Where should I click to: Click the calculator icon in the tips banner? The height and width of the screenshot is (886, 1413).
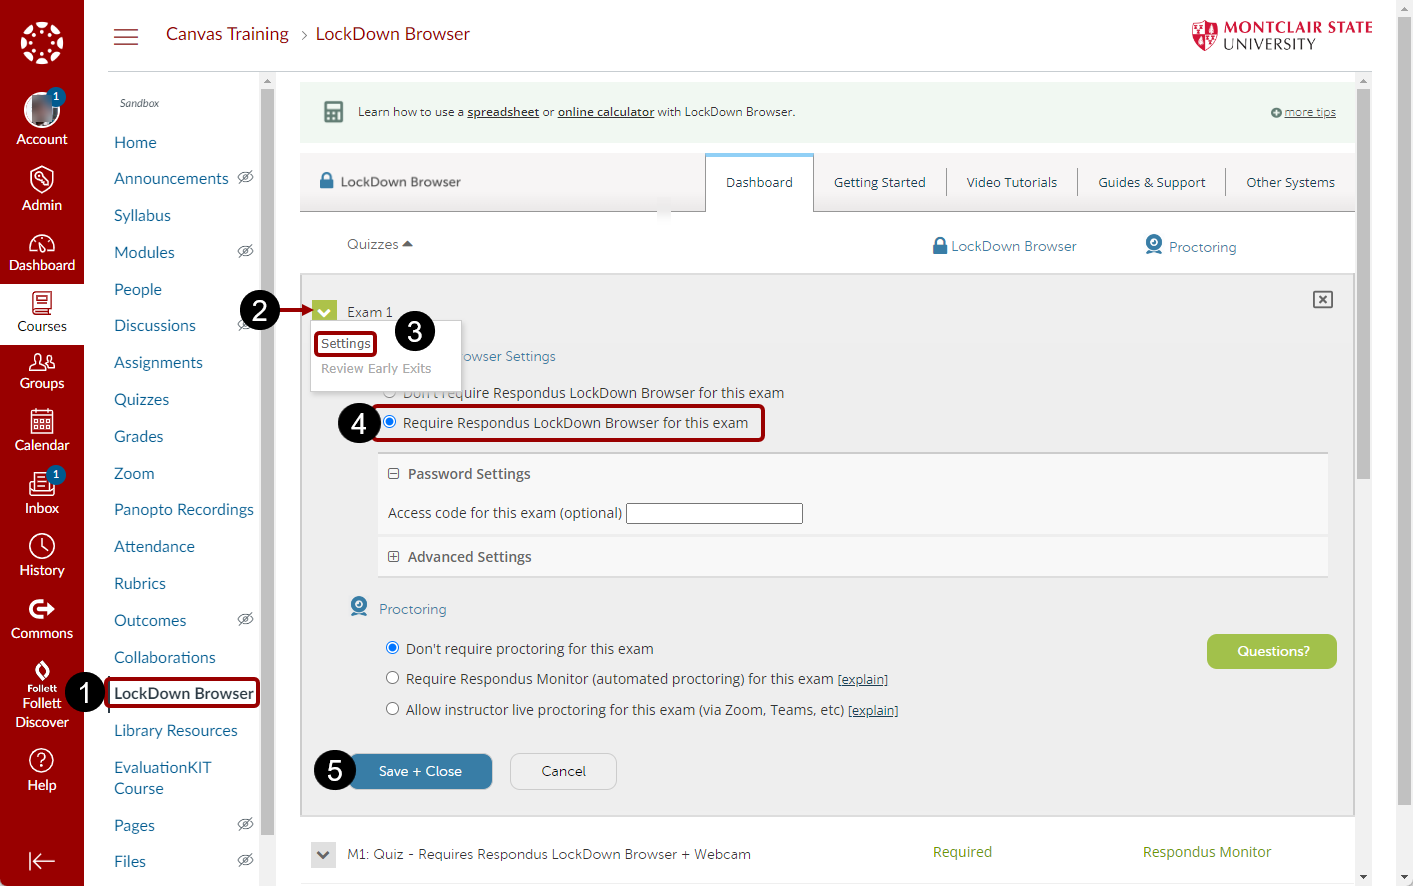coord(333,111)
